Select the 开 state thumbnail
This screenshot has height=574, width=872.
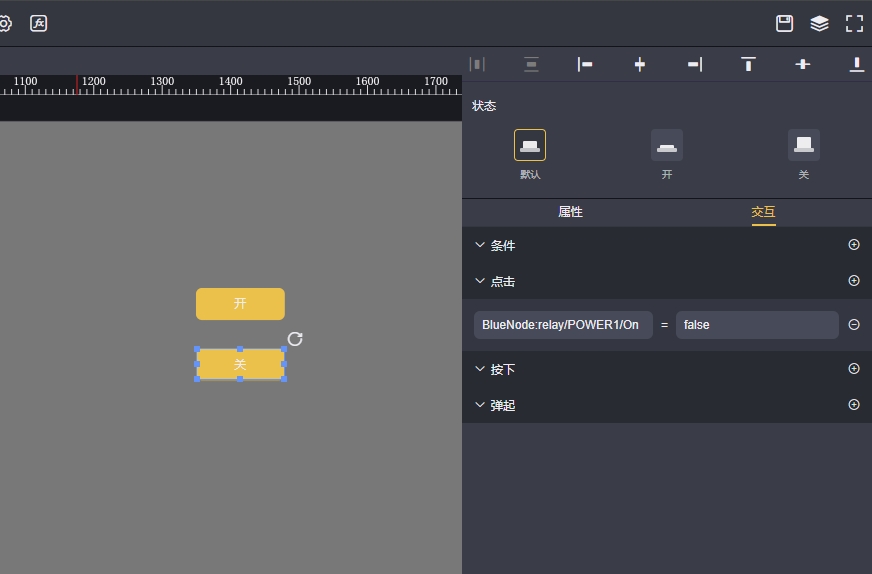point(667,145)
